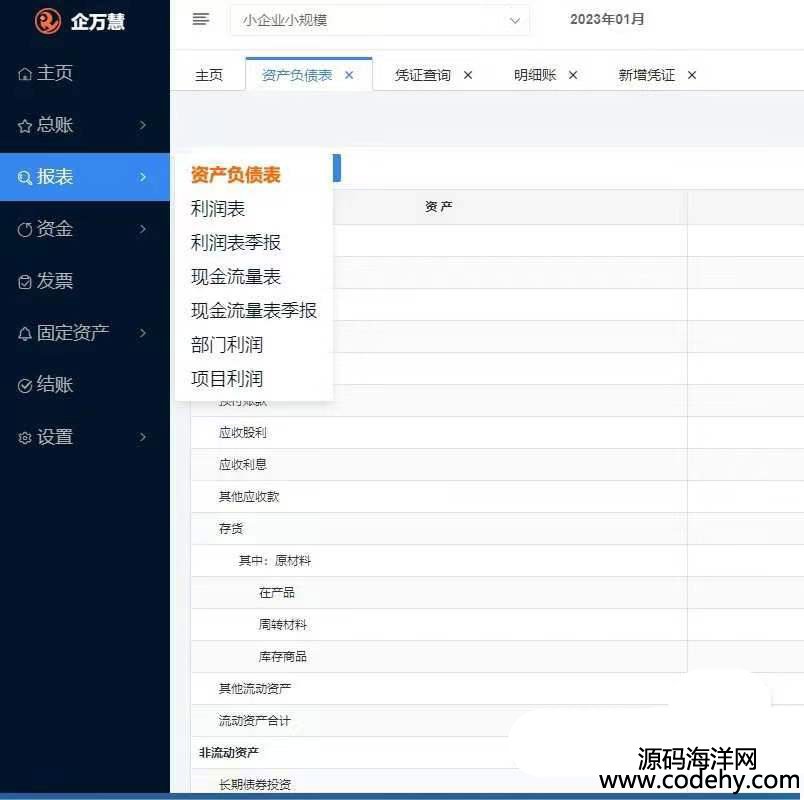Screen dimensions: 804x800
Task: Click the 固定资产 bell icon
Action: pyautogui.click(x=25, y=334)
